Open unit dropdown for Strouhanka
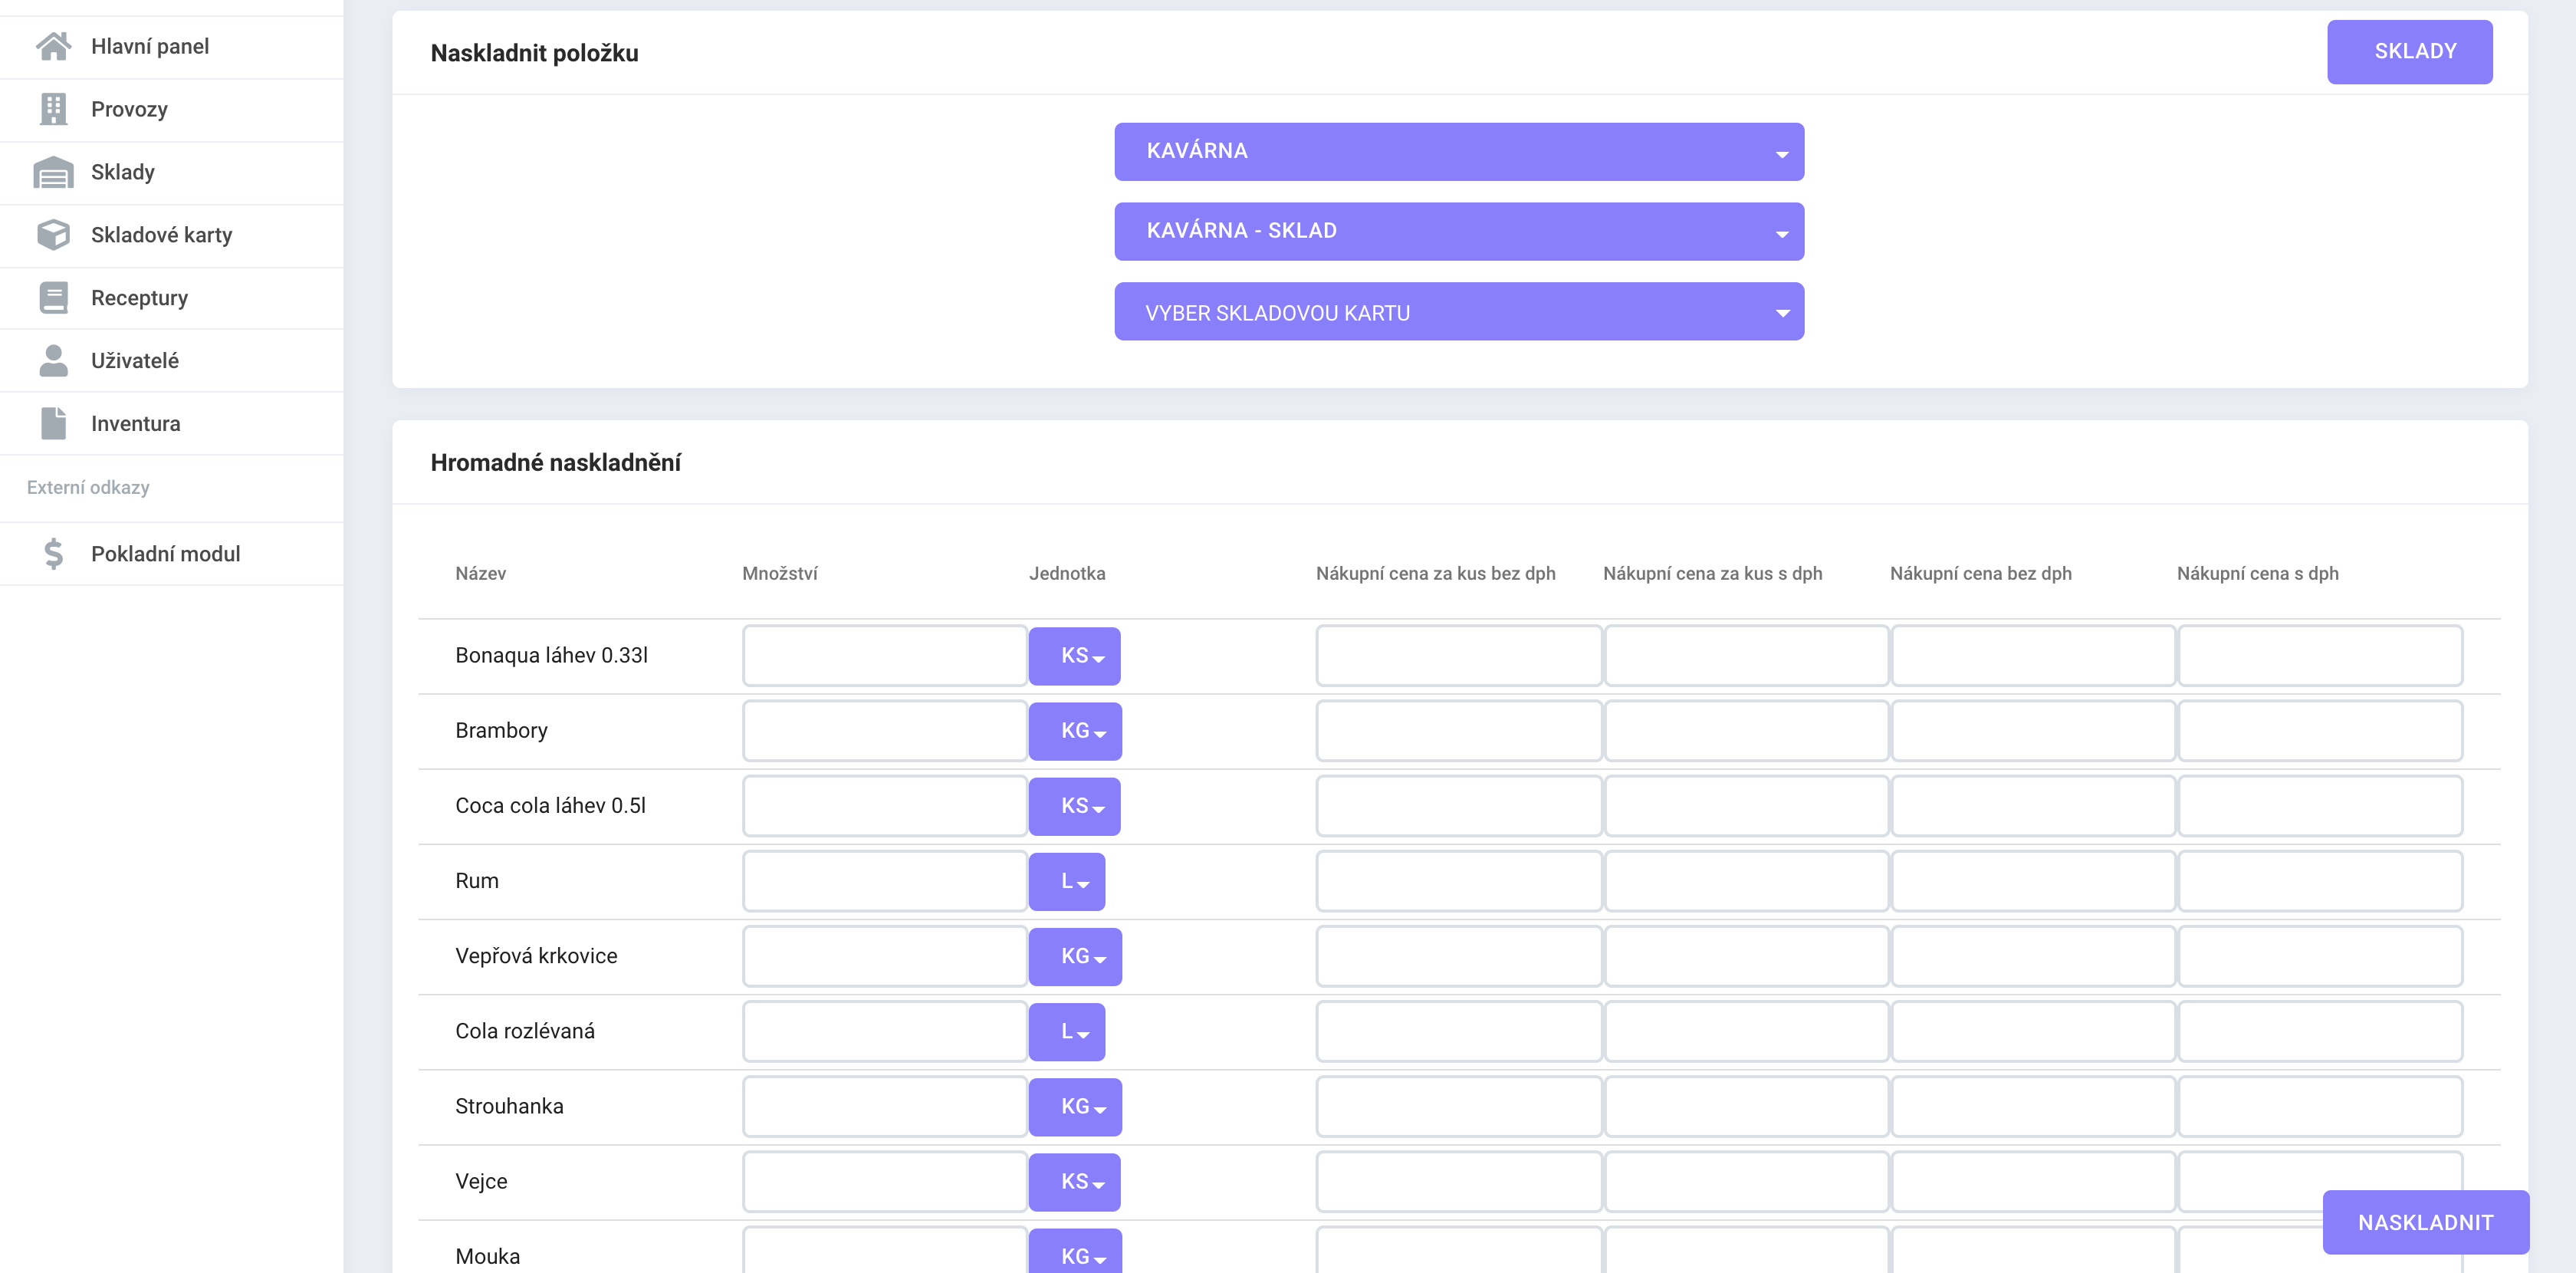2576x1273 pixels. pos(1075,1107)
